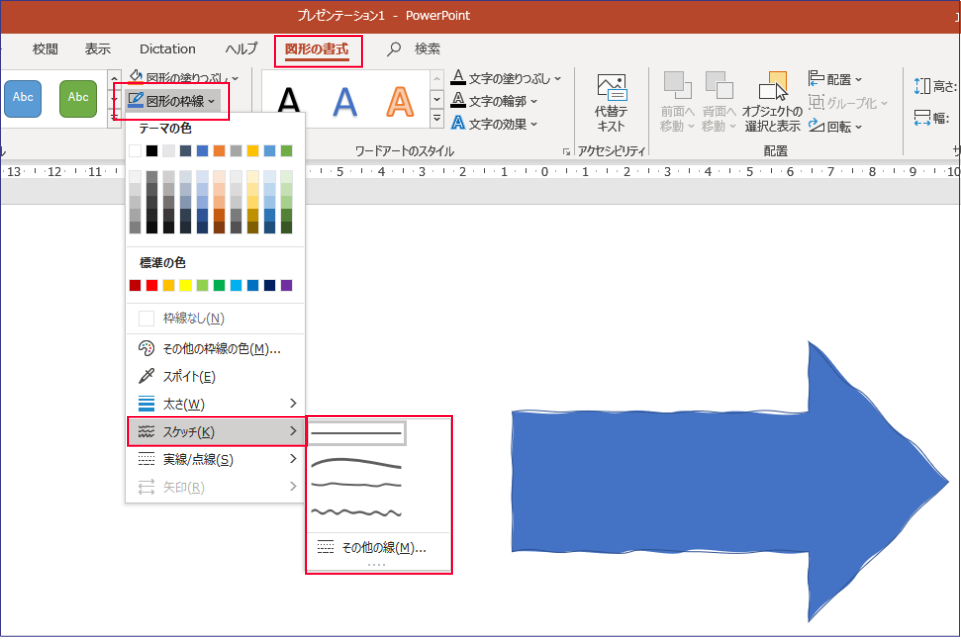Open the 表示 ribbon tab
Image resolution: width=961 pixels, height=642 pixels.
pyautogui.click(x=98, y=49)
